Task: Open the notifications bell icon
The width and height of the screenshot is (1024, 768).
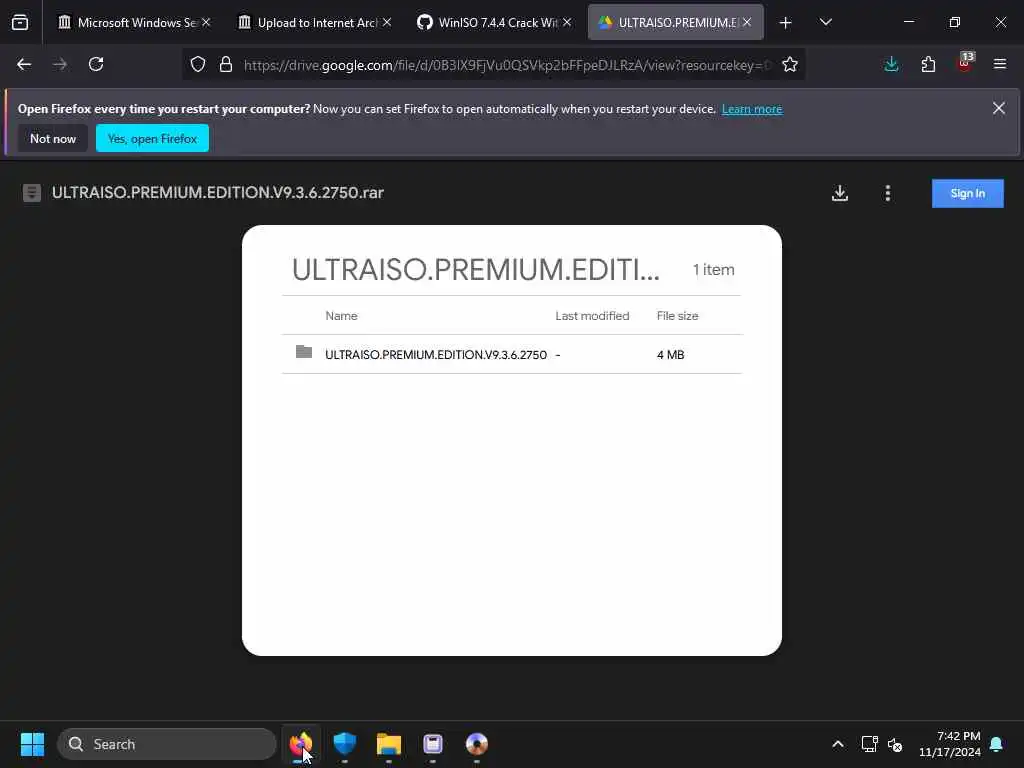Action: click(x=997, y=744)
